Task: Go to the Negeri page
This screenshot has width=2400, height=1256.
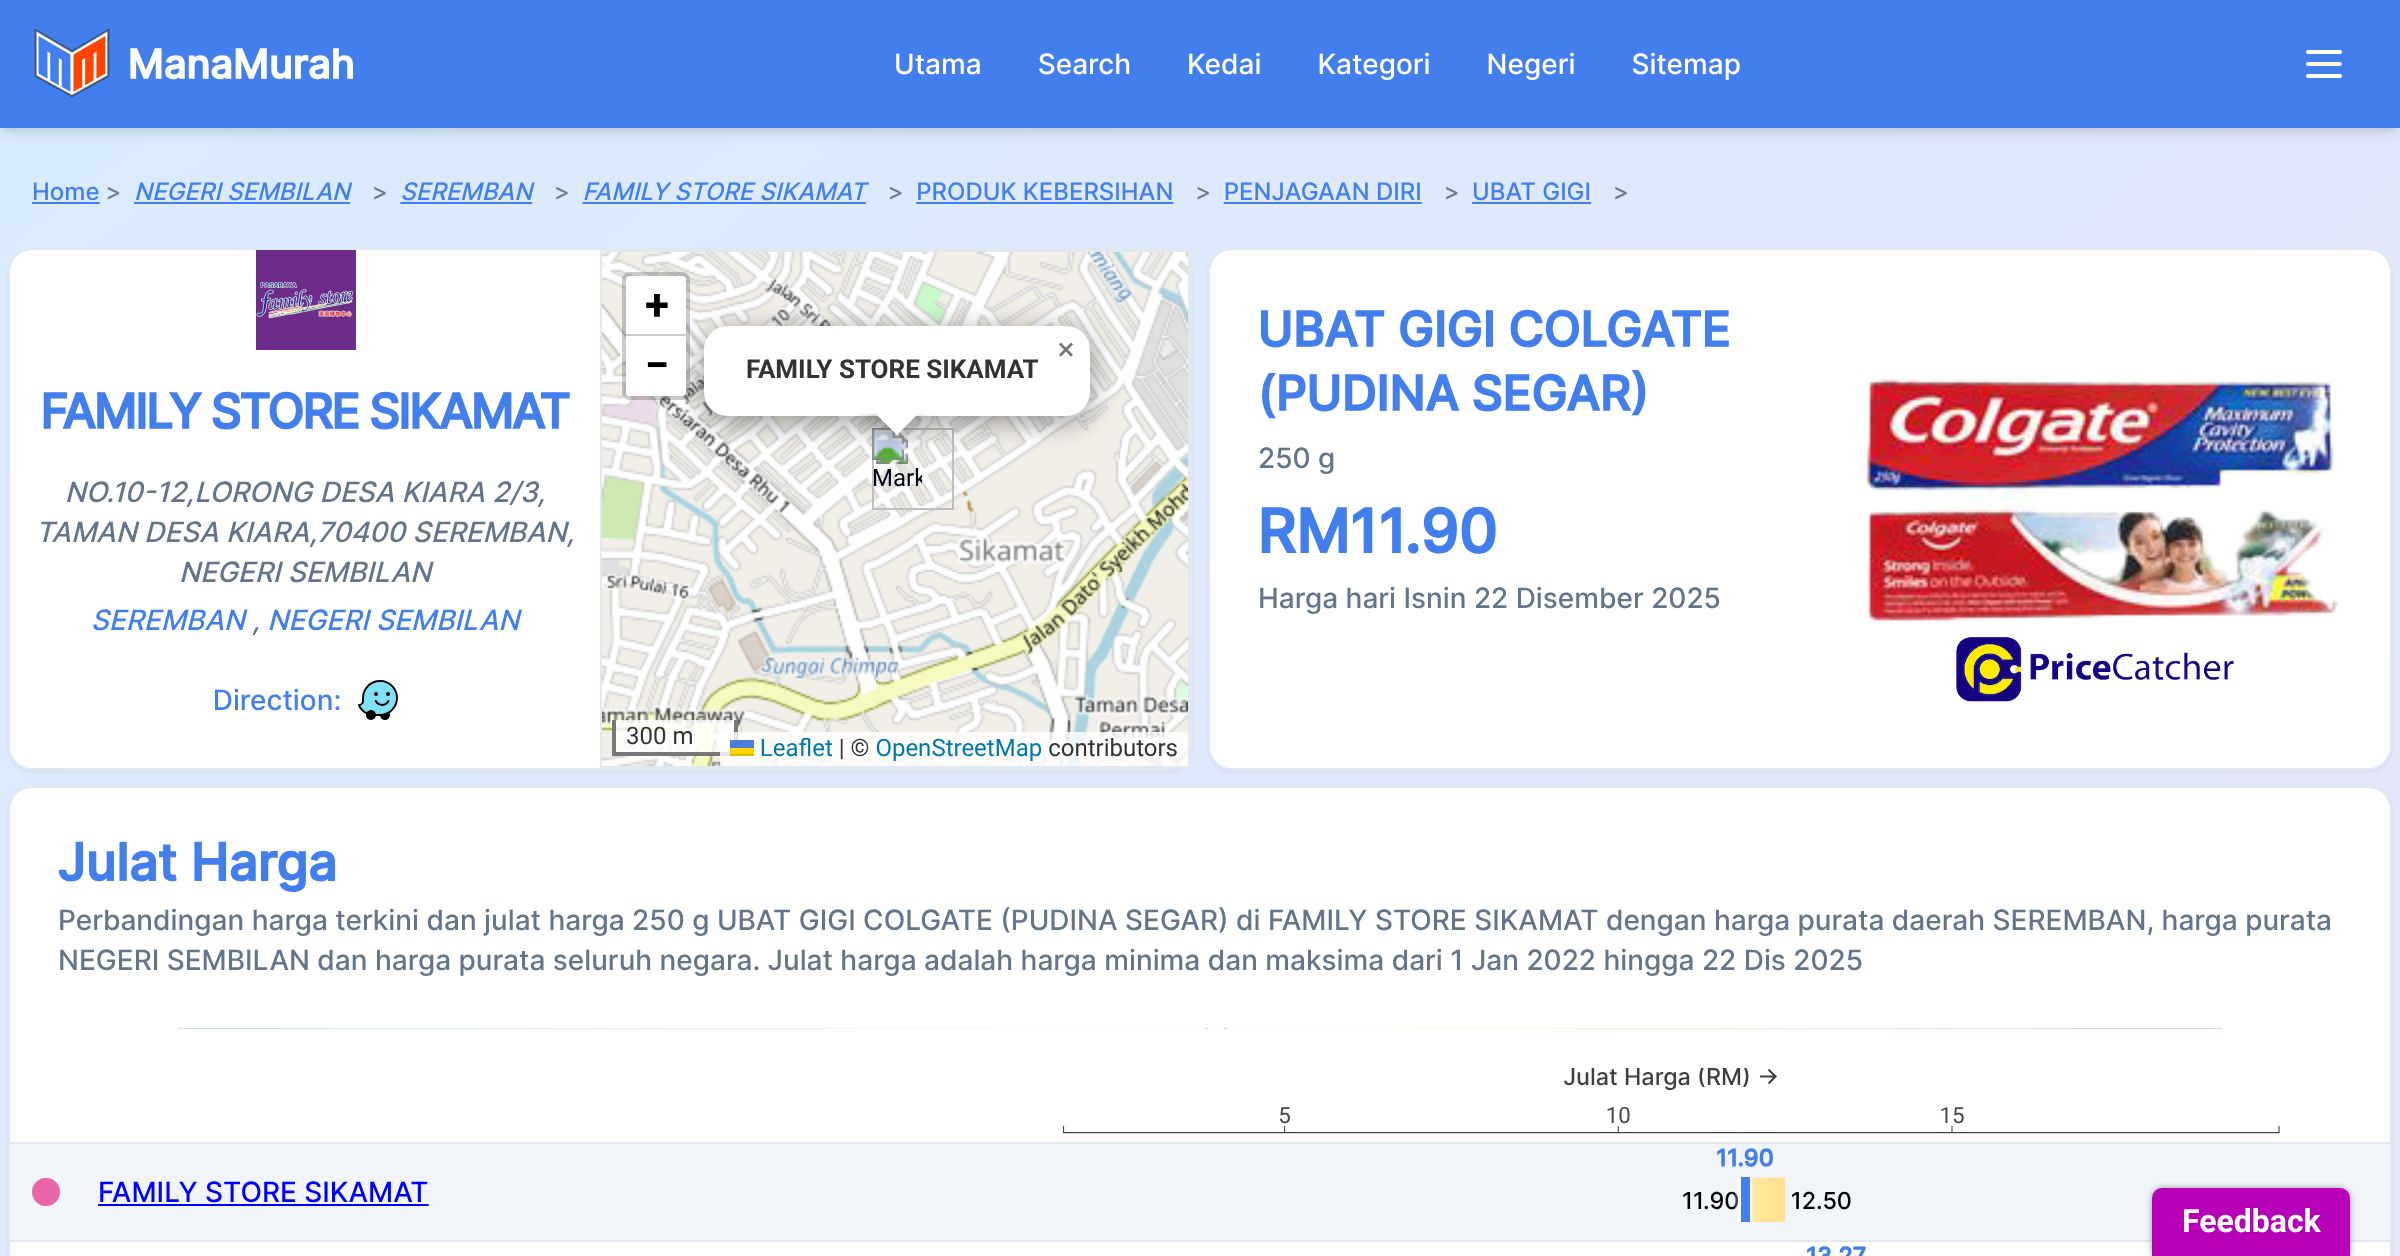Action: [x=1530, y=64]
